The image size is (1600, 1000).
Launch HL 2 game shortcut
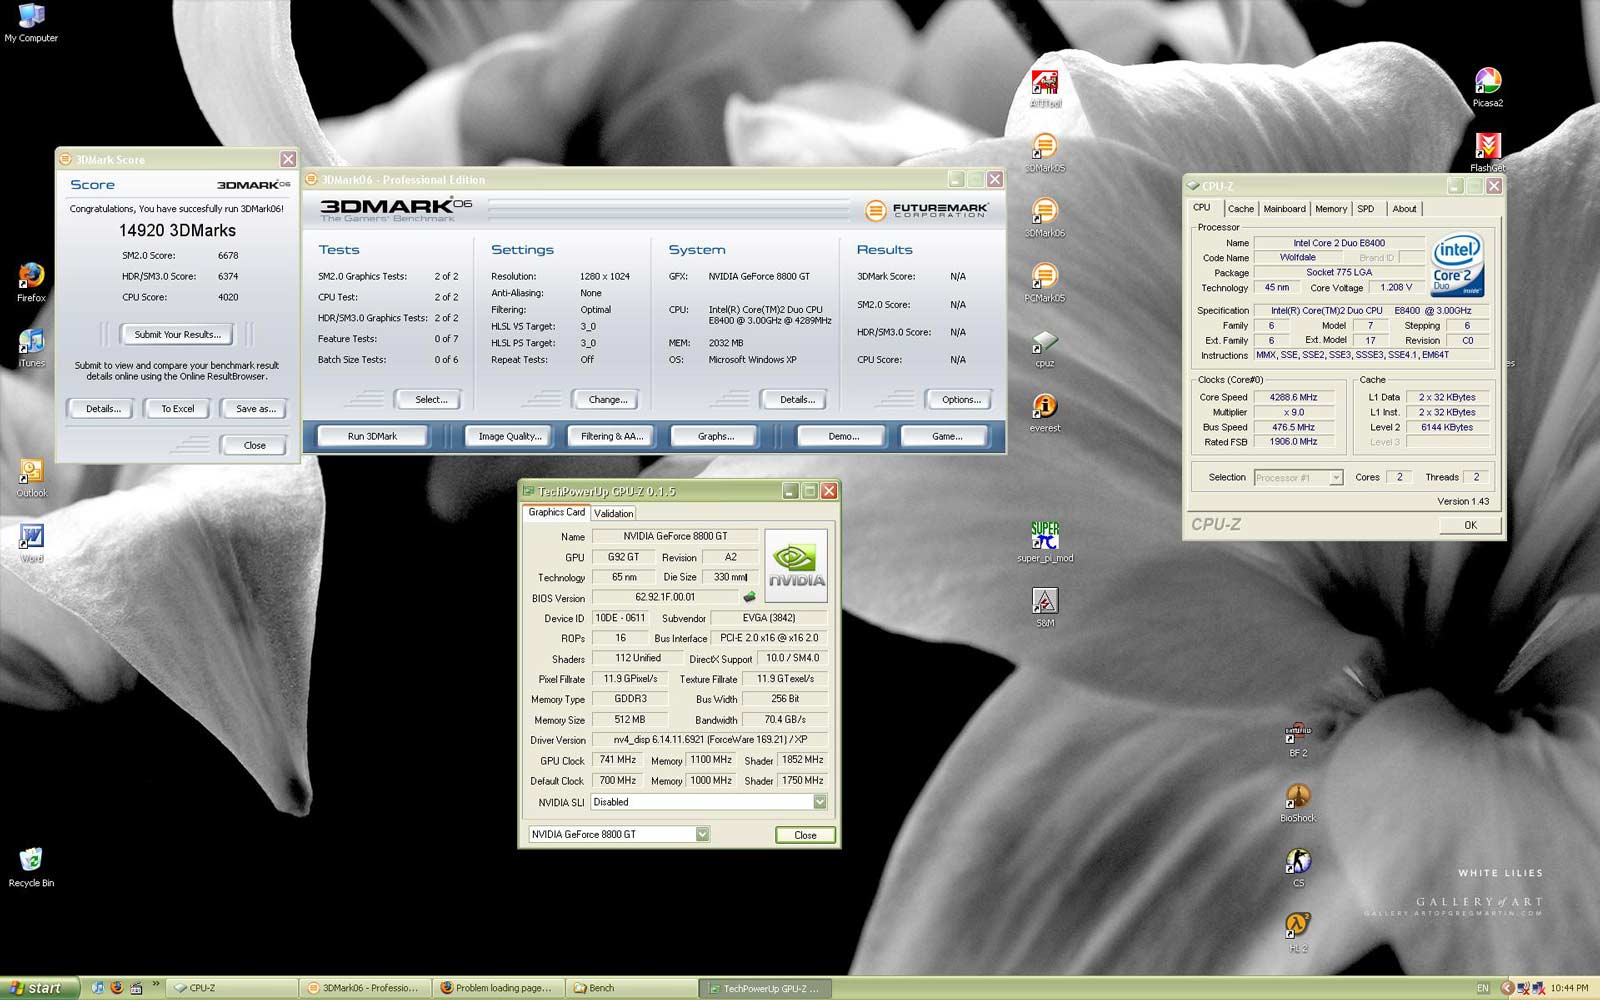pos(1298,933)
